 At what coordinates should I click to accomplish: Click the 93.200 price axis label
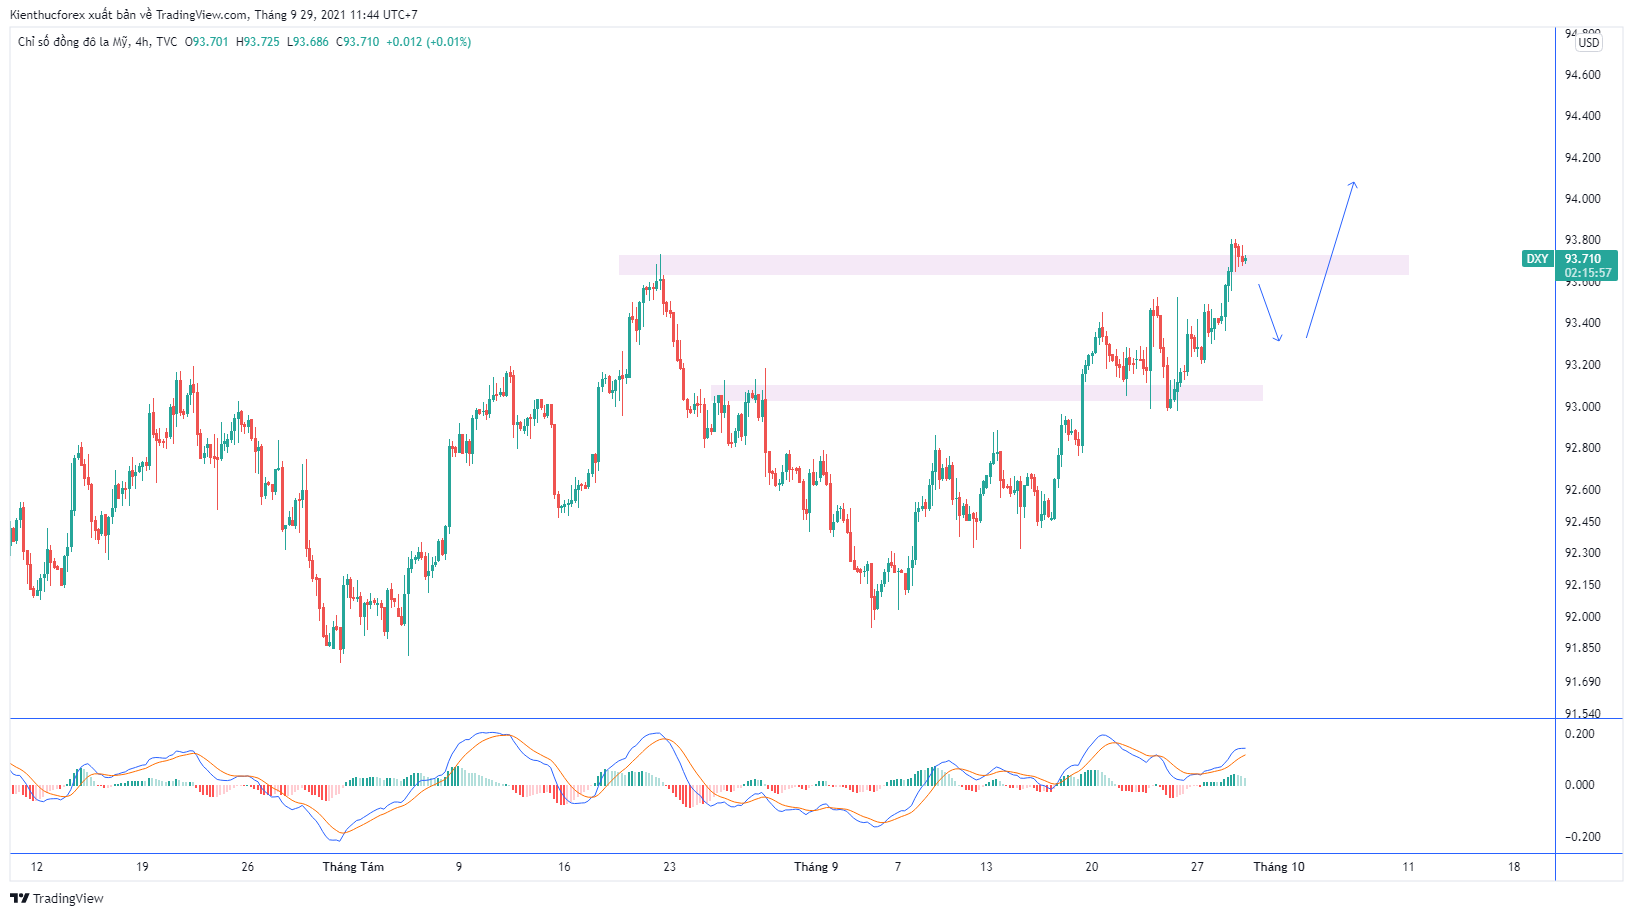point(1583,365)
